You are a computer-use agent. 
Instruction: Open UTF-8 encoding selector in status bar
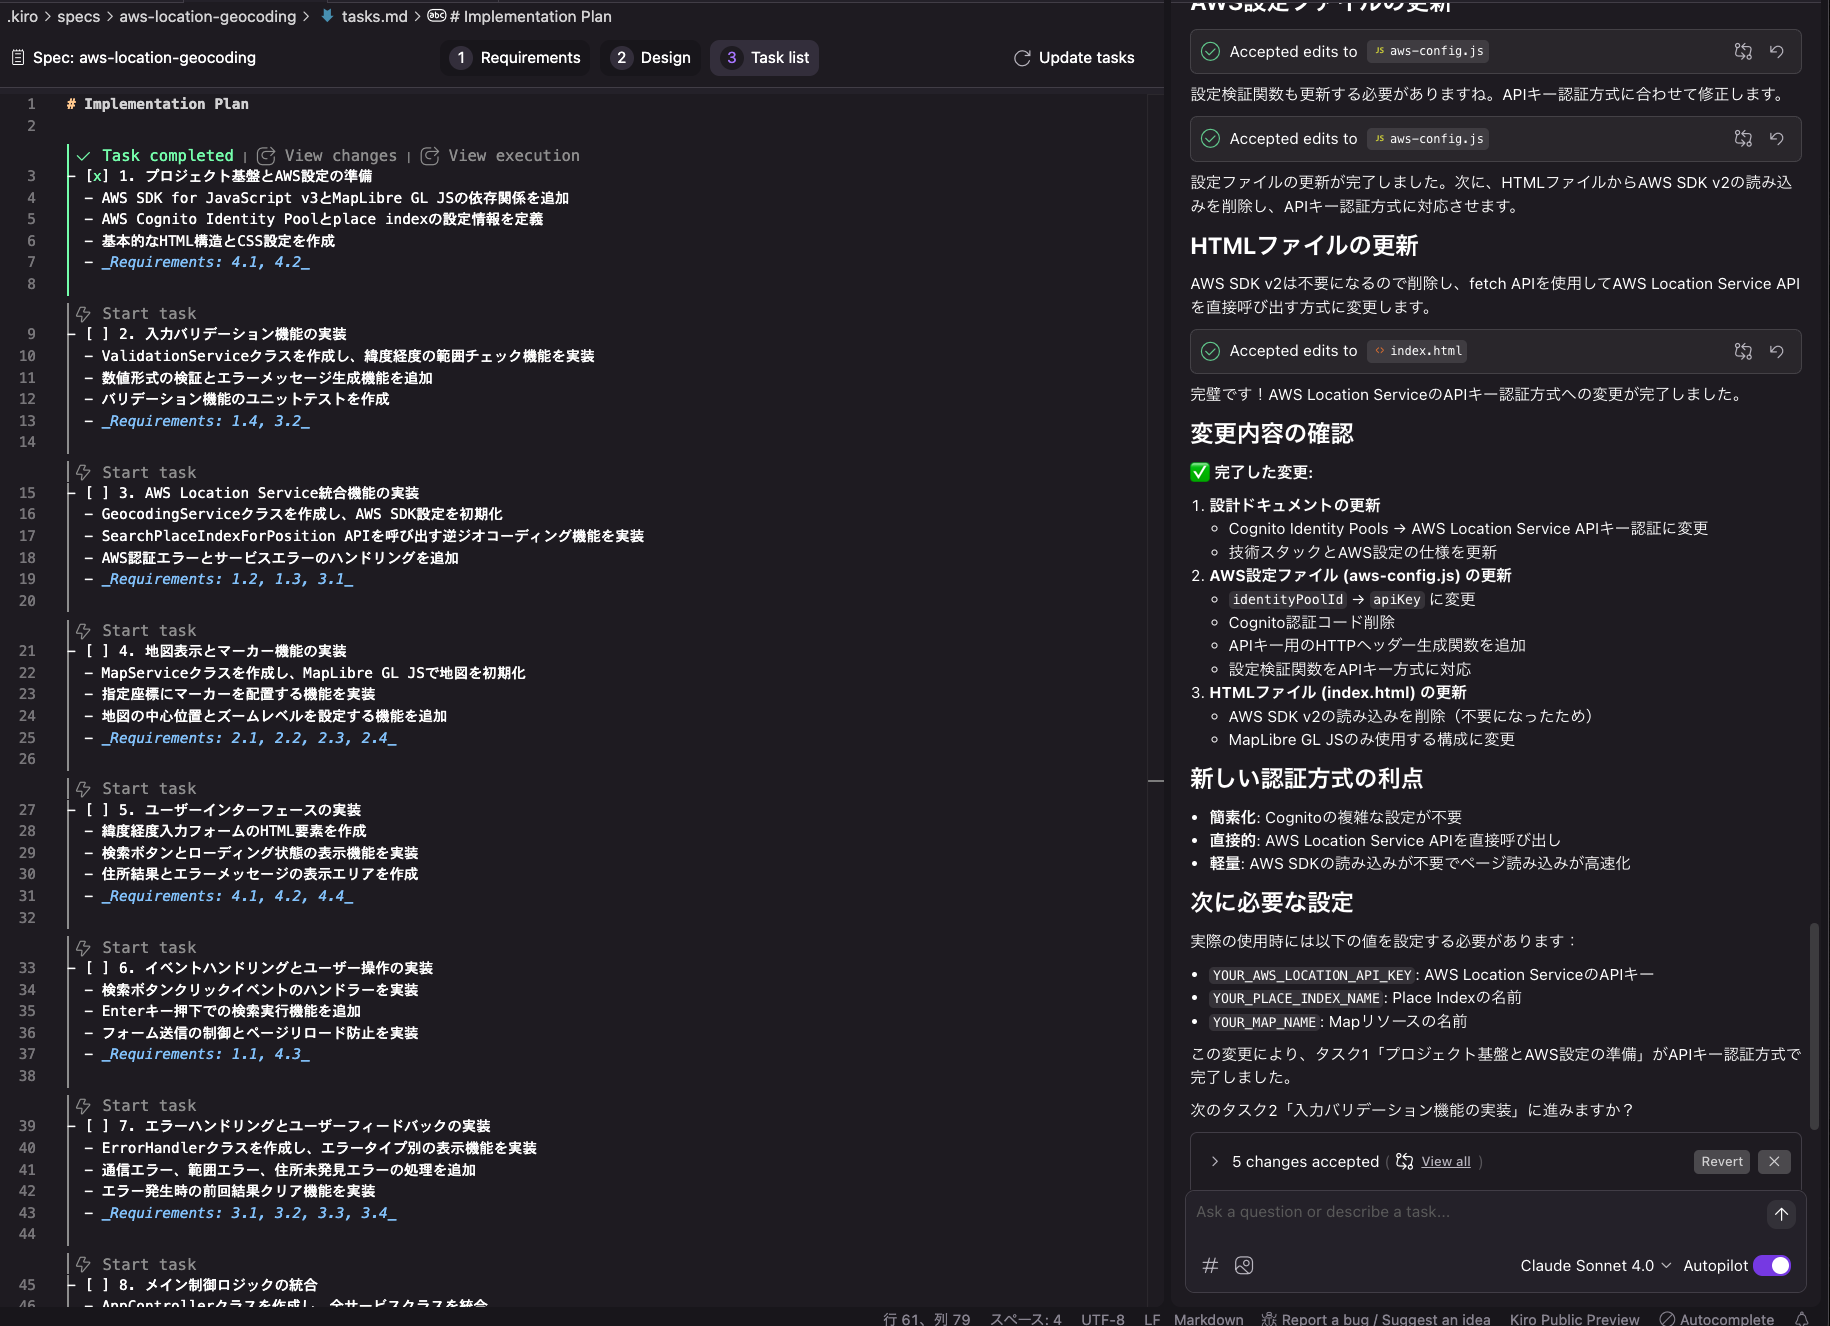tap(1102, 1319)
